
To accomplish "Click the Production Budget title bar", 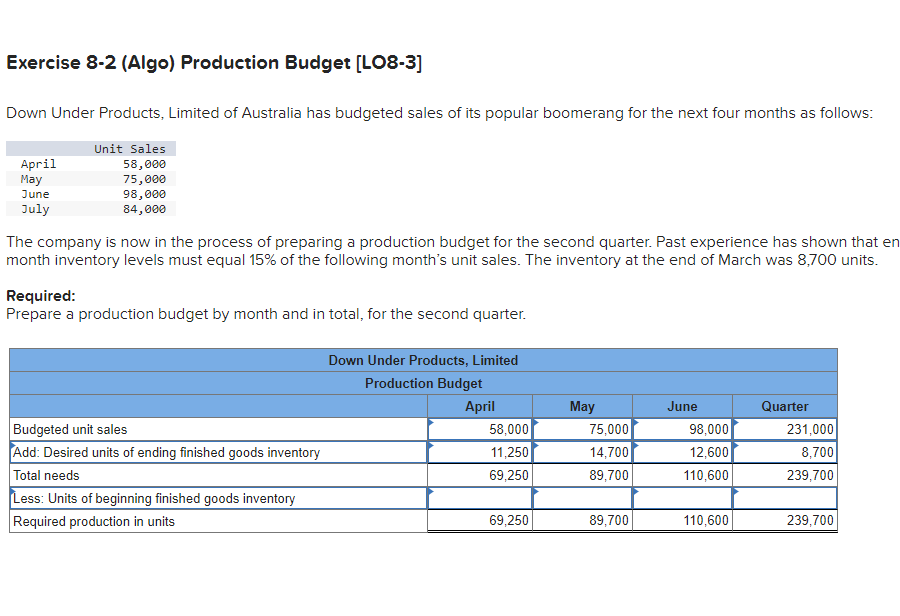I will tap(423, 383).
